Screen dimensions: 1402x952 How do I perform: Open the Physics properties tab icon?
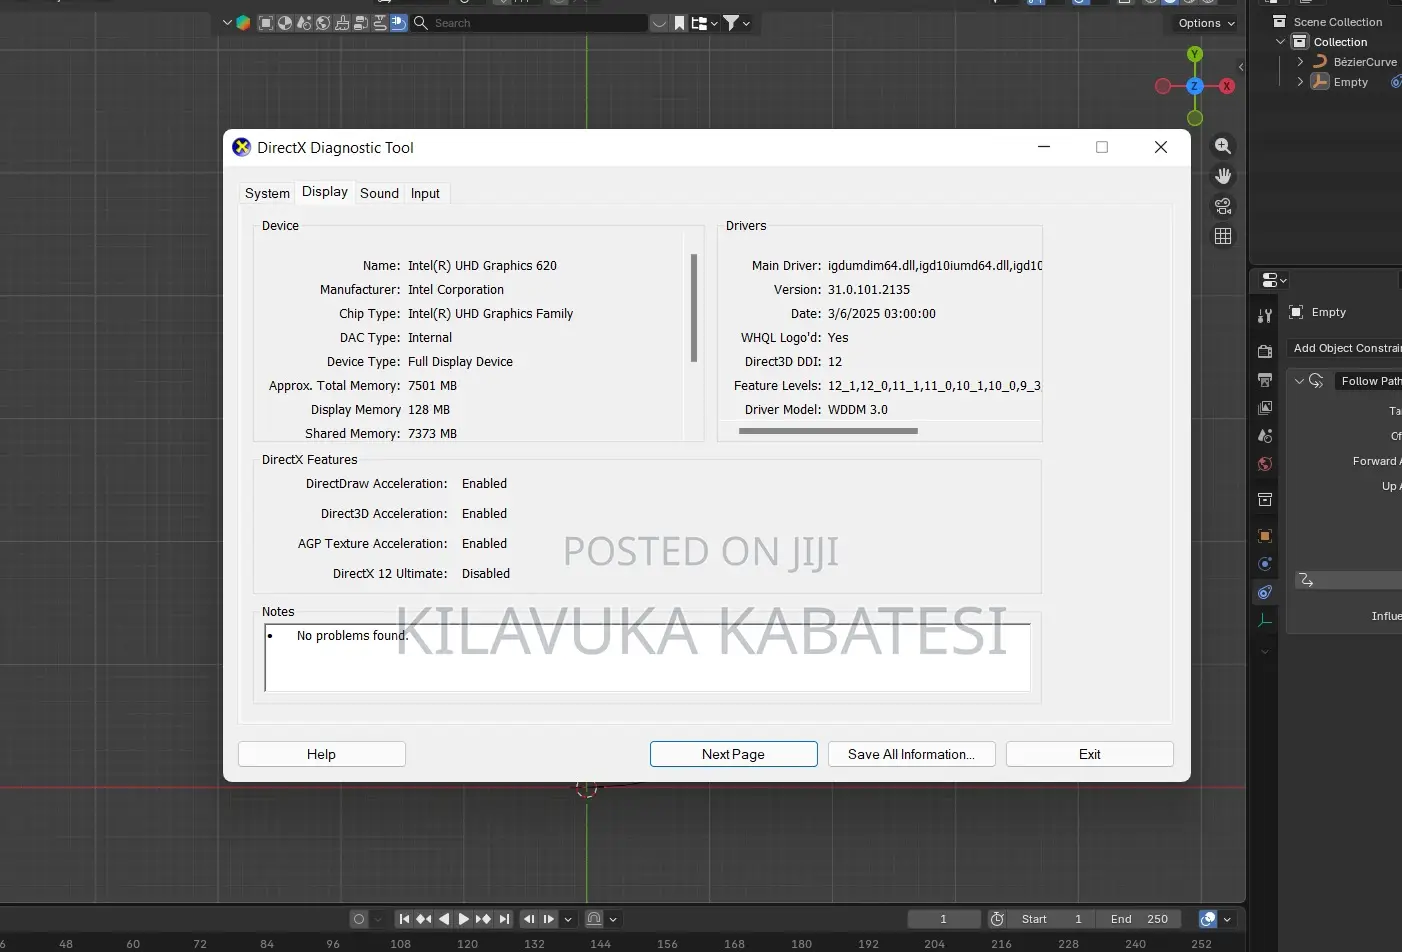tap(1265, 564)
